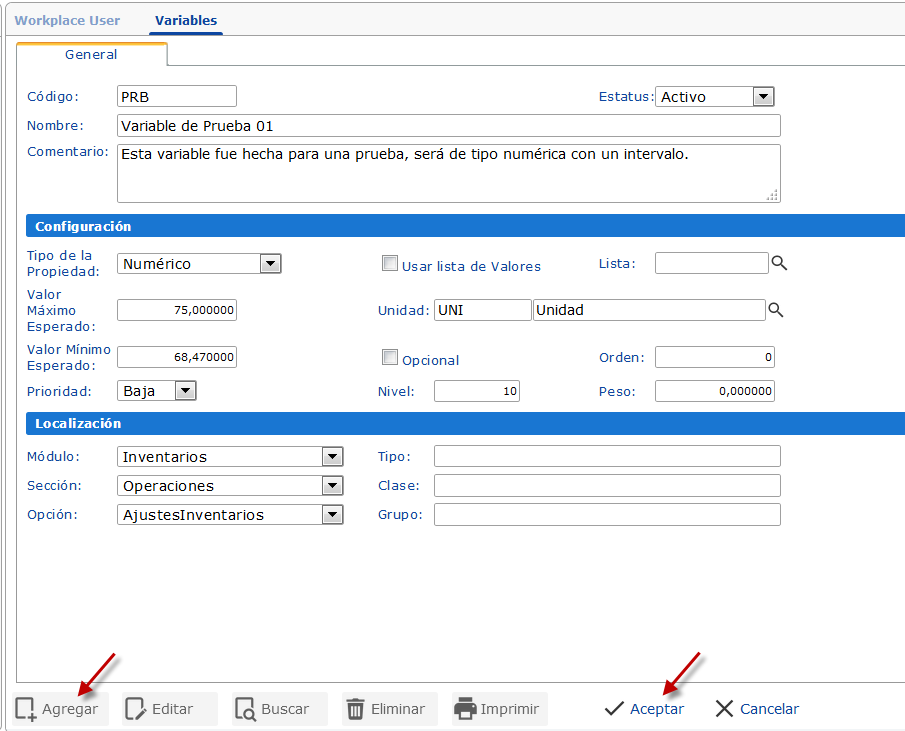
Task: Click into the Nombre text field
Action: coord(448,126)
